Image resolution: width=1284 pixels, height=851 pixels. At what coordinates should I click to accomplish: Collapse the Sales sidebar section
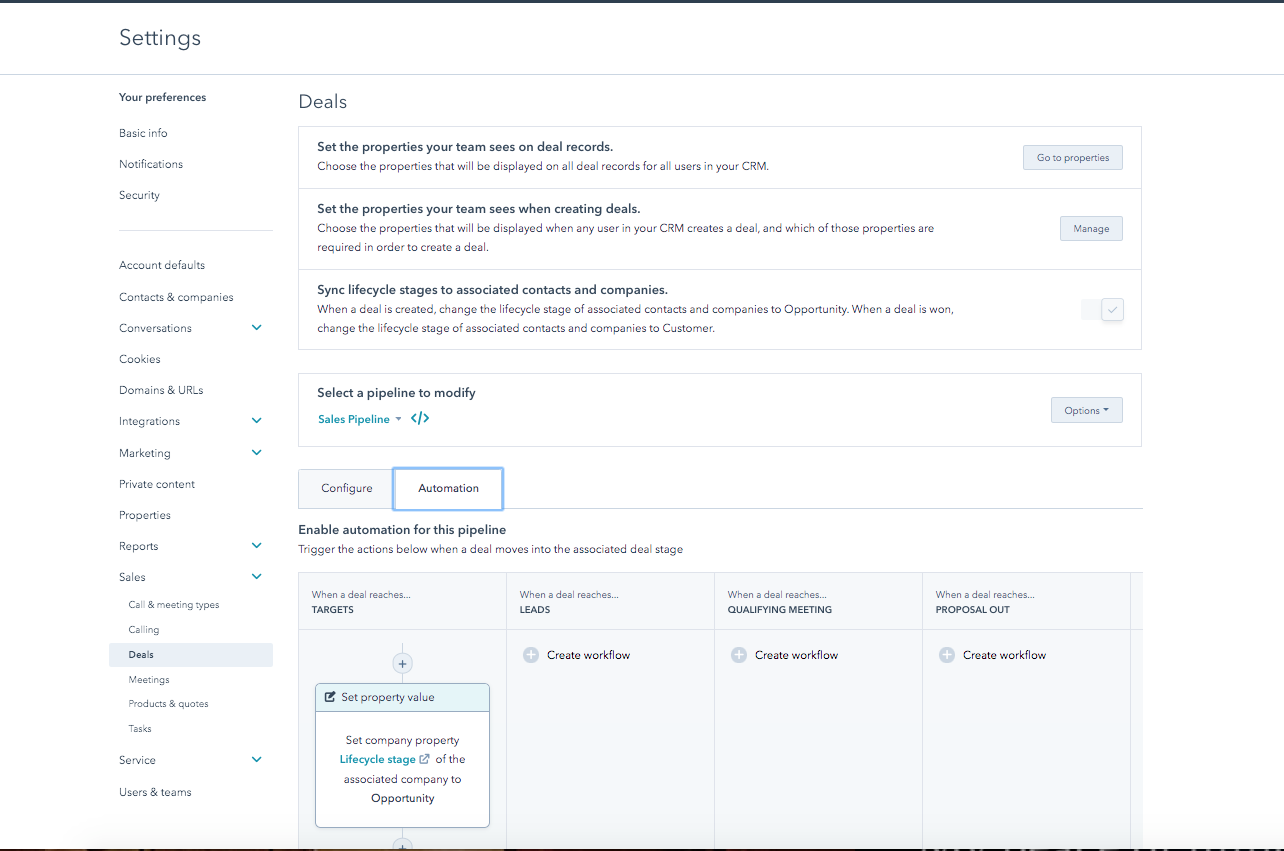point(257,577)
